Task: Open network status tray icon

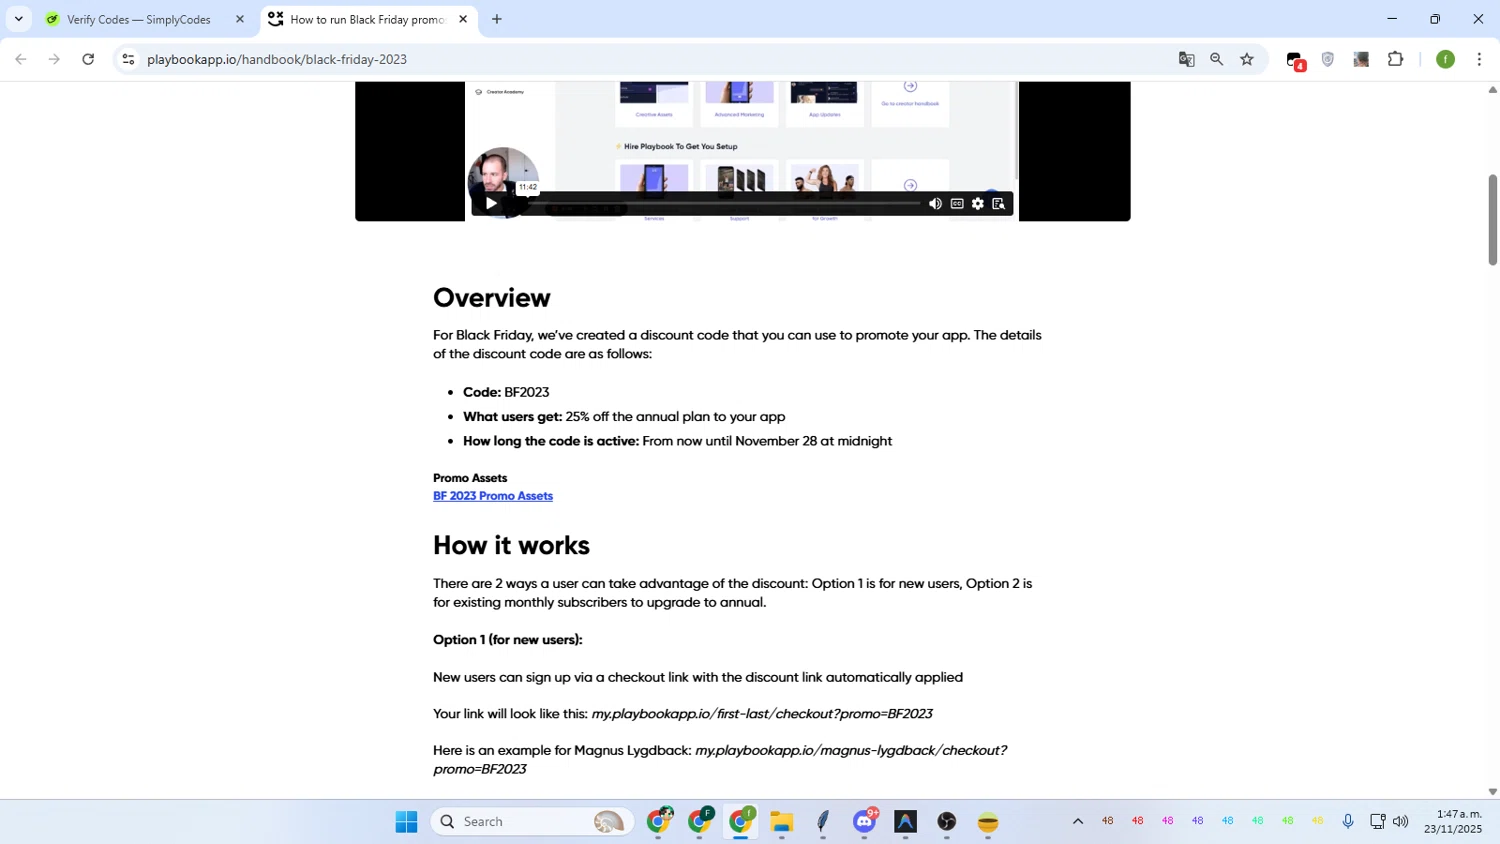Action: pos(1378,821)
